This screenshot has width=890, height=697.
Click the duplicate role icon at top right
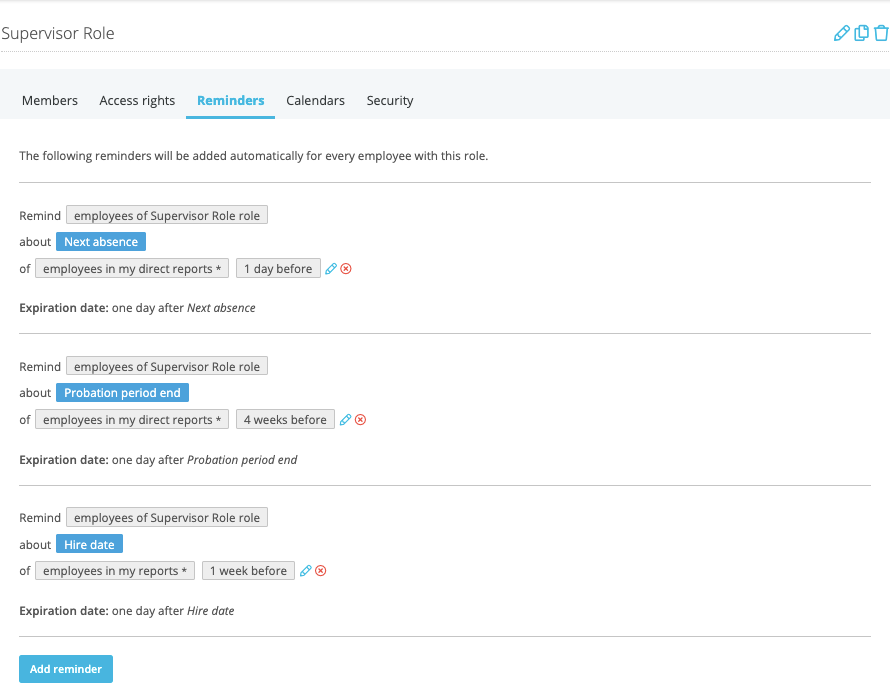click(861, 33)
